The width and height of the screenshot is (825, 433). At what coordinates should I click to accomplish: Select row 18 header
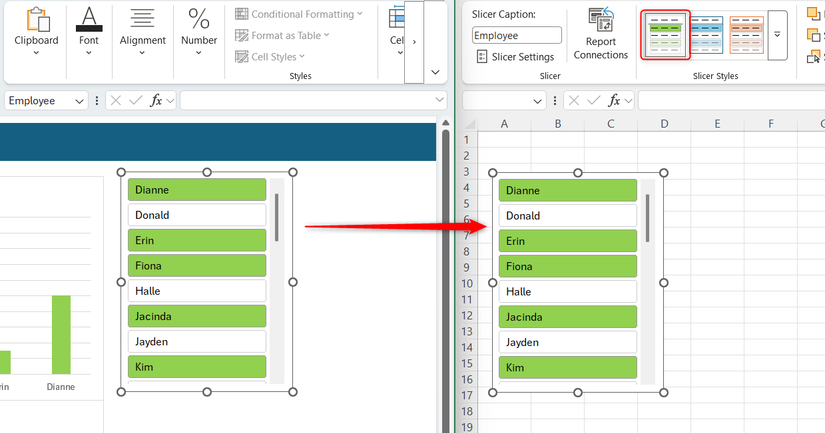(x=467, y=411)
